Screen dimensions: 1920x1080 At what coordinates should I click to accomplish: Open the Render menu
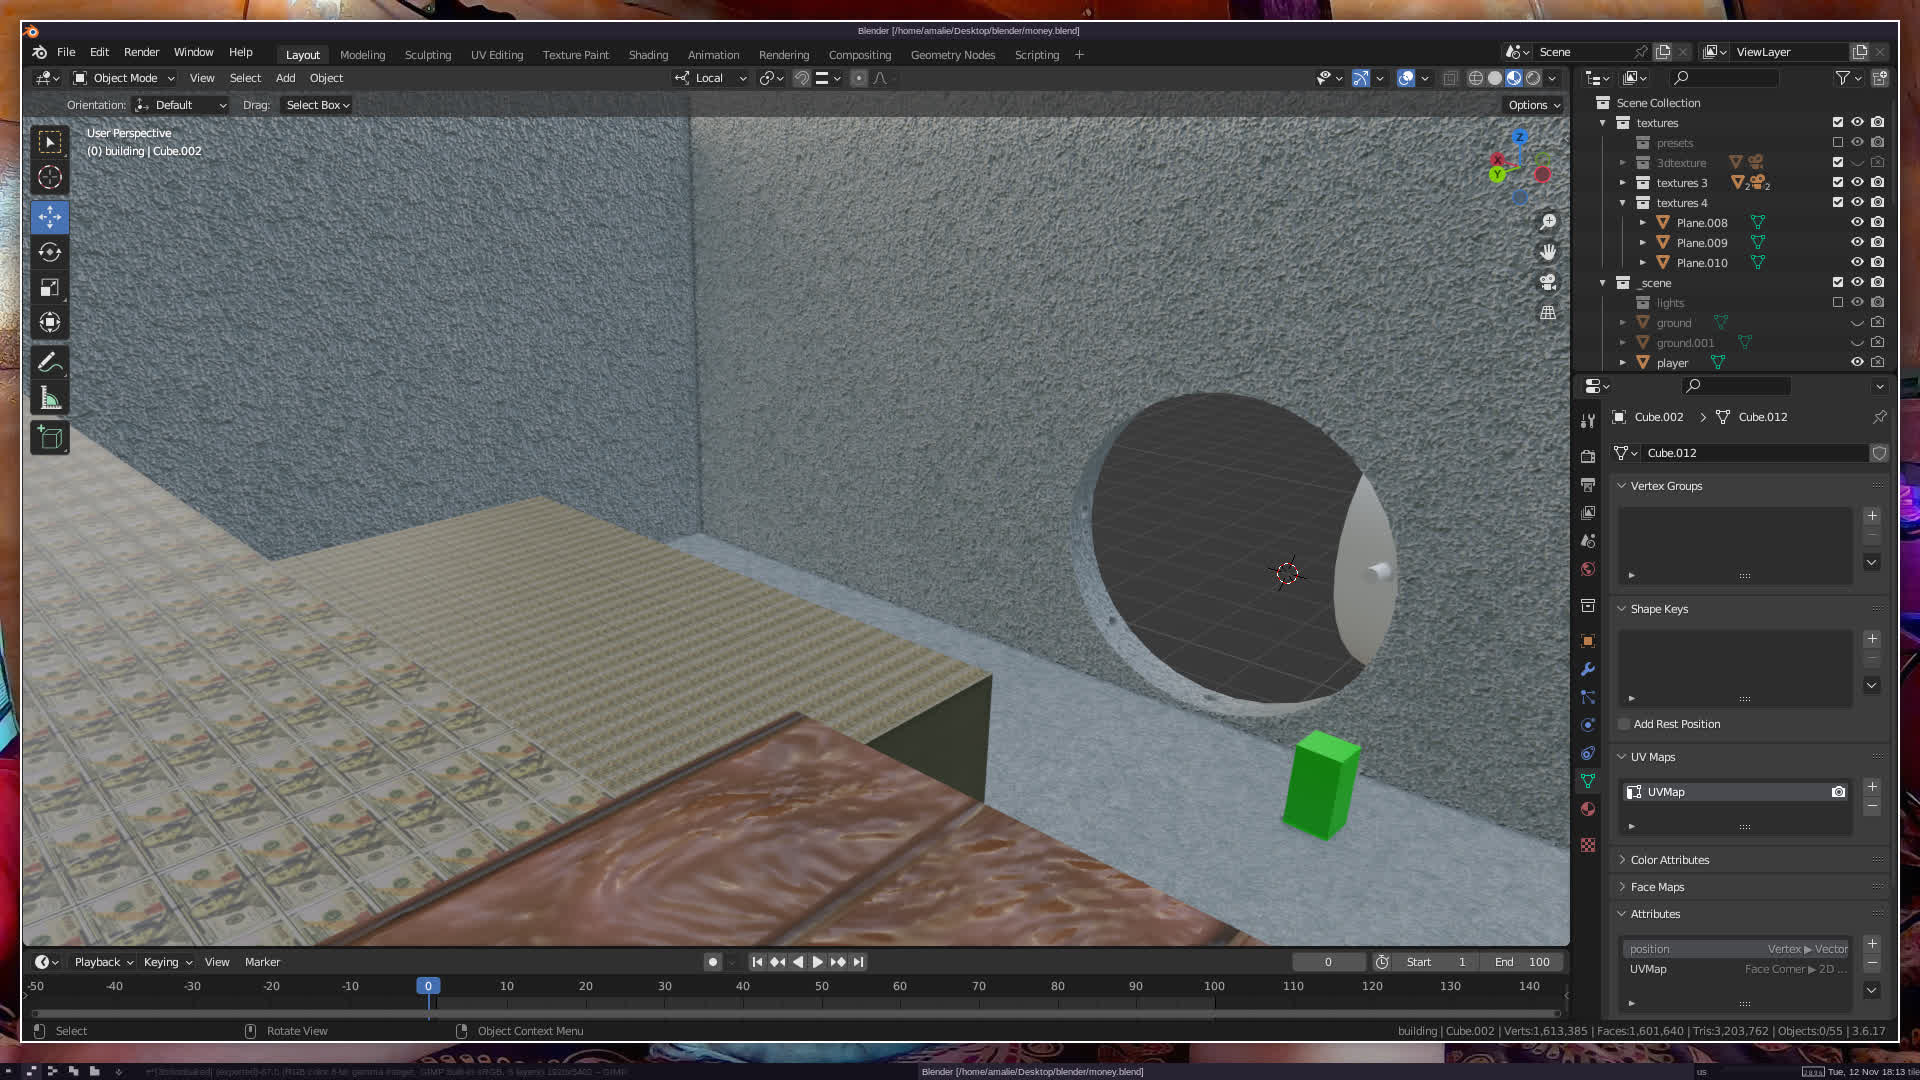[x=141, y=52]
